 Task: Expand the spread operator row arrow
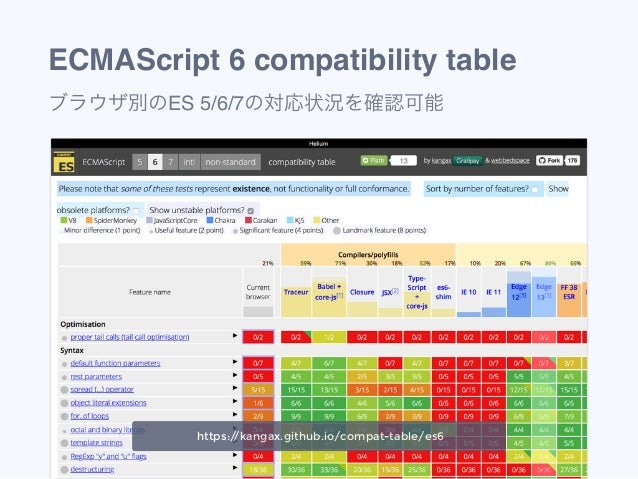(235, 388)
